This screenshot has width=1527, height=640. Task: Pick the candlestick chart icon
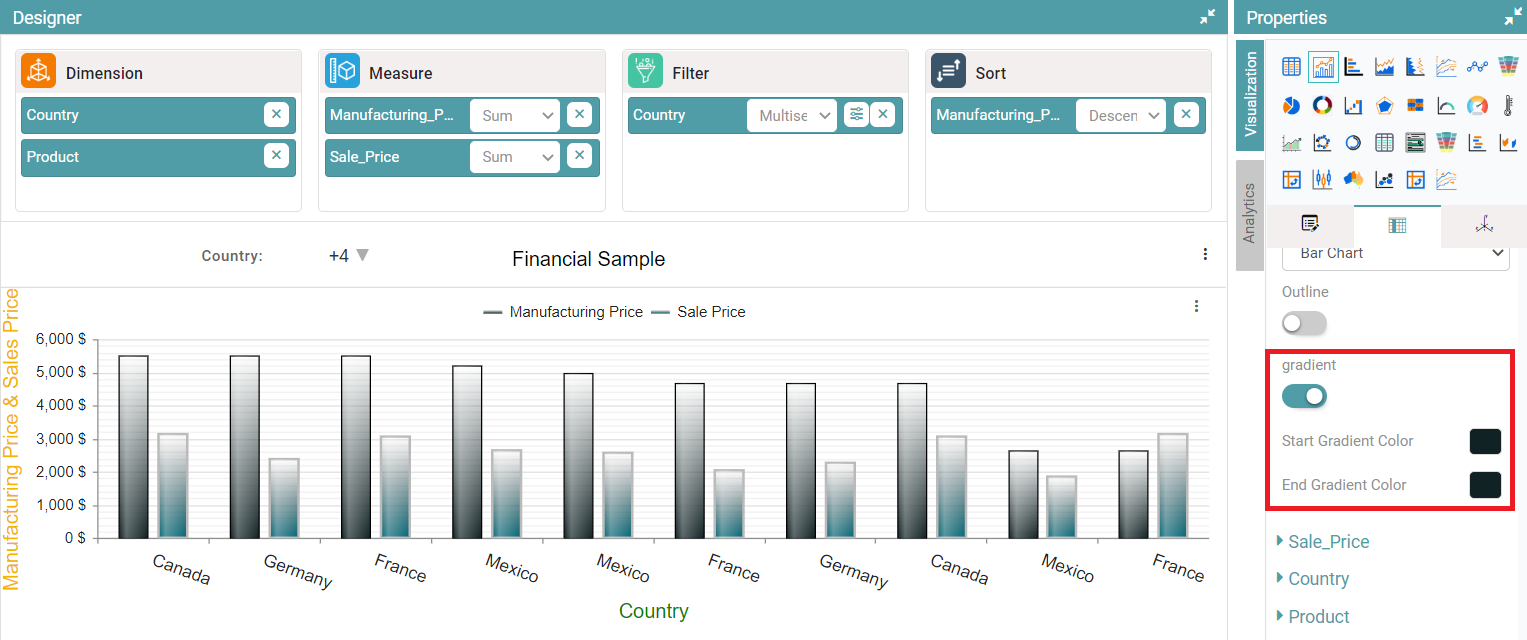pos(1322,179)
